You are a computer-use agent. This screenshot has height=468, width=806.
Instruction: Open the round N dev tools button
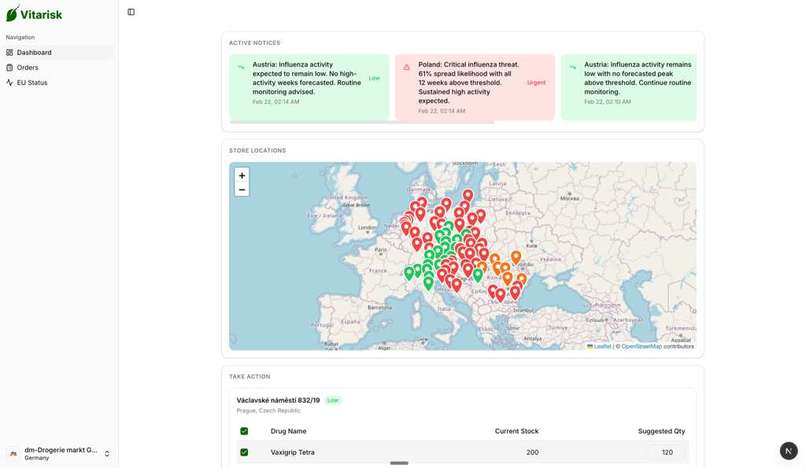click(789, 451)
